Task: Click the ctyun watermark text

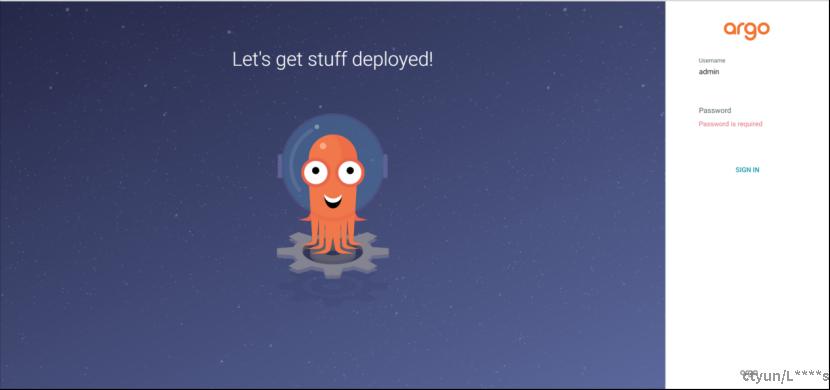Action: [786, 376]
